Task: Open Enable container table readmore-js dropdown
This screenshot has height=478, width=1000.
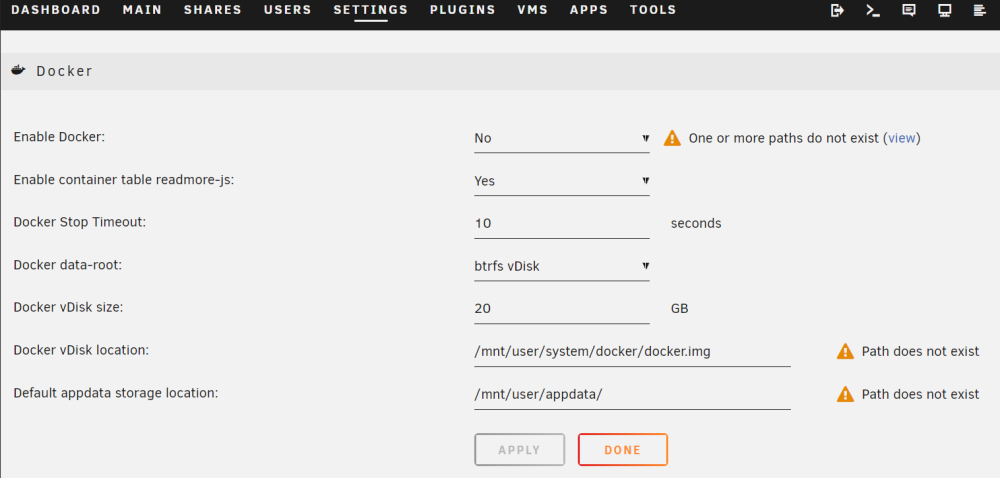Action: point(562,181)
